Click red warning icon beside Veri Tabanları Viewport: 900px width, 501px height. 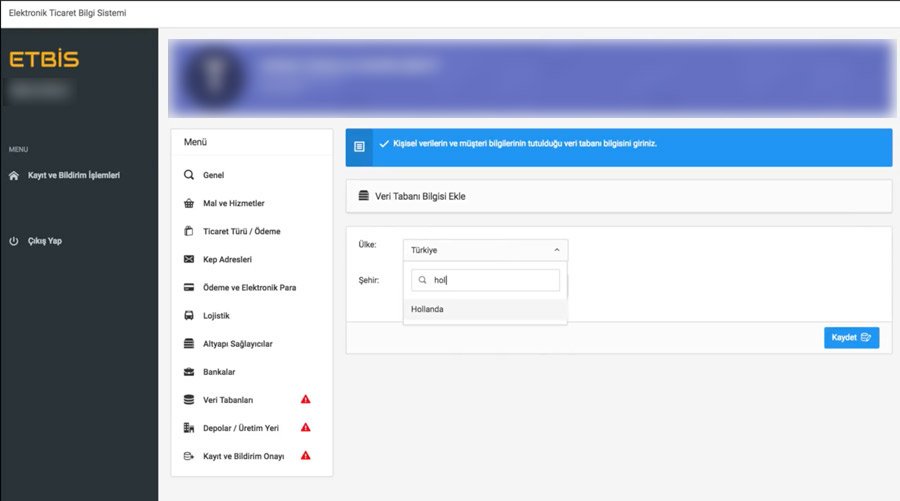tap(305, 399)
